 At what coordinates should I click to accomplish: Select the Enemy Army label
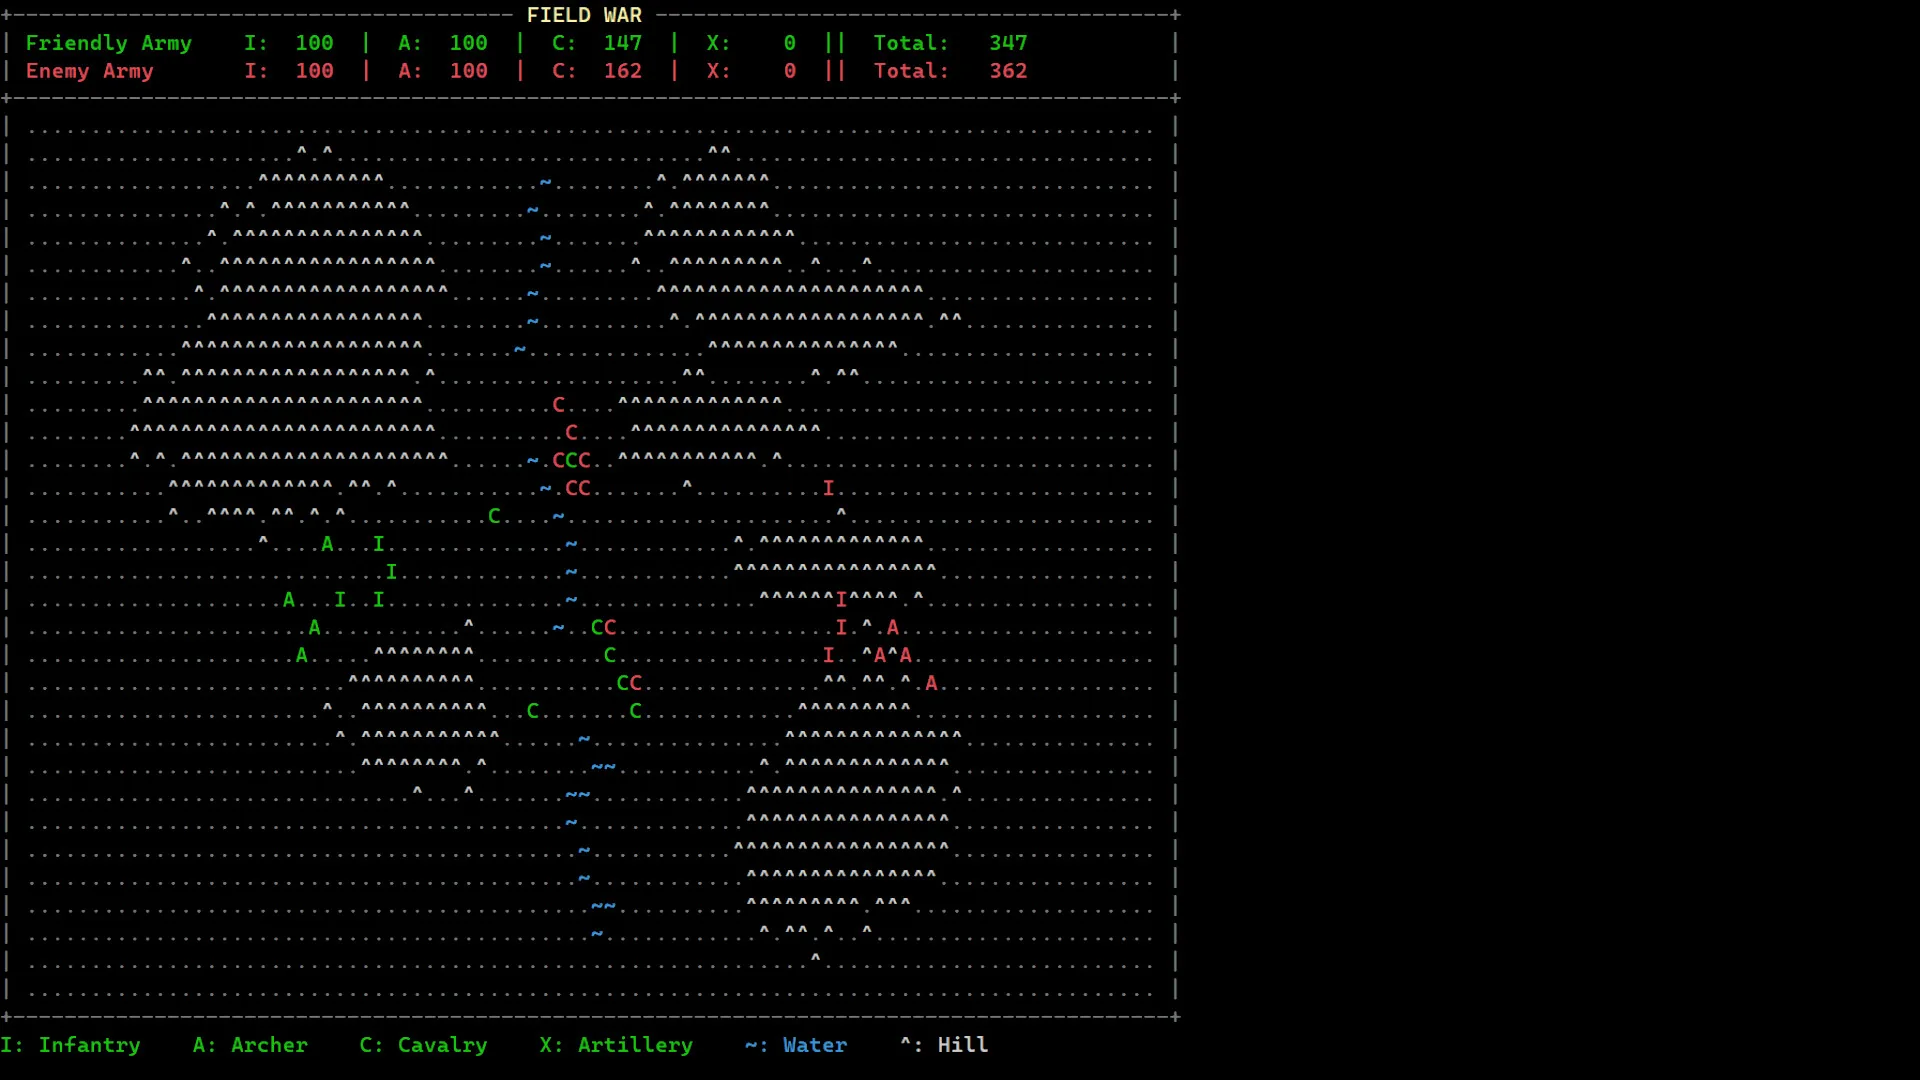[x=89, y=71]
